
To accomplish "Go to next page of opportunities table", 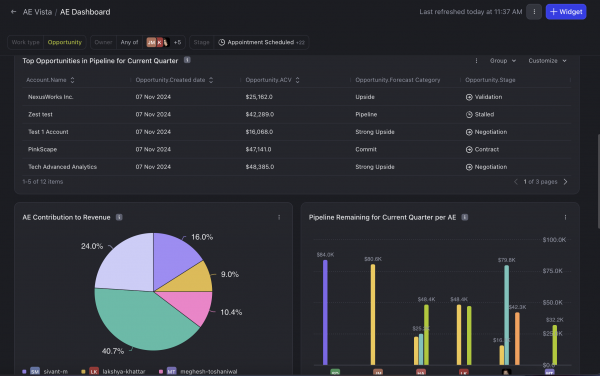I will (566, 182).
